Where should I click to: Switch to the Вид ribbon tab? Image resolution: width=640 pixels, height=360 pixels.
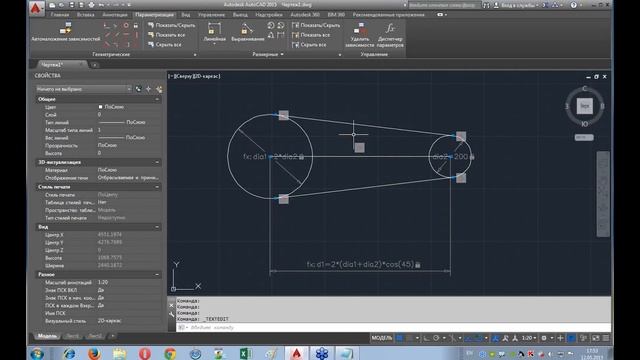coord(186,15)
